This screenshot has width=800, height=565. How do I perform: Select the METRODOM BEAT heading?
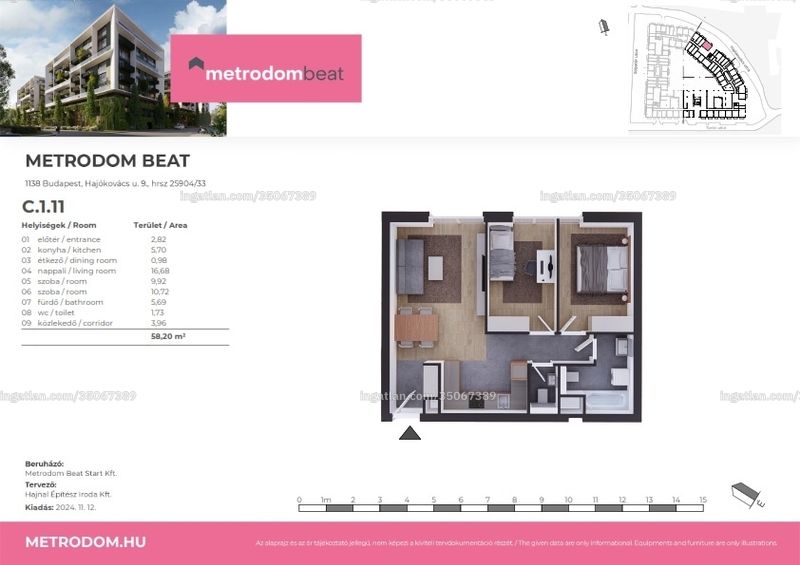107,161
